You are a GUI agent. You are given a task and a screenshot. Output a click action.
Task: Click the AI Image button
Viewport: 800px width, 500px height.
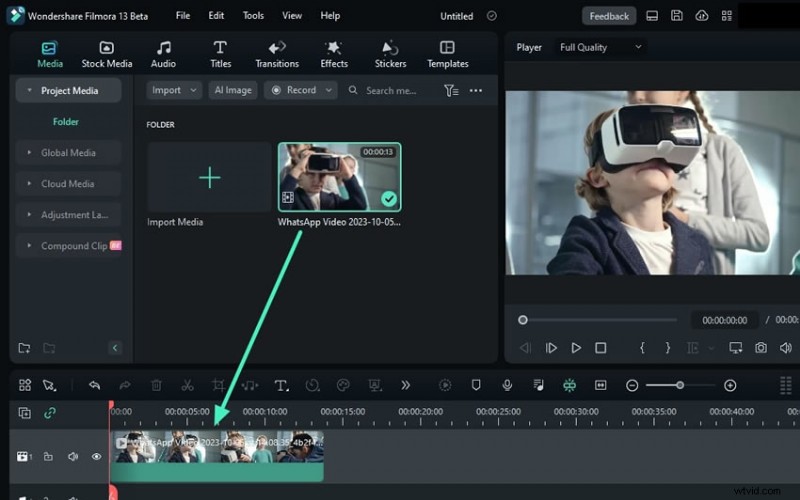[233, 90]
